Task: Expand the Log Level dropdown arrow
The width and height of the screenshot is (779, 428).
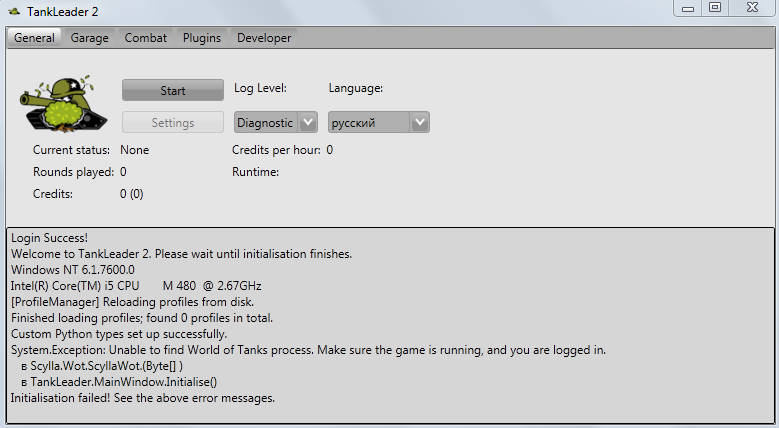Action: (308, 122)
